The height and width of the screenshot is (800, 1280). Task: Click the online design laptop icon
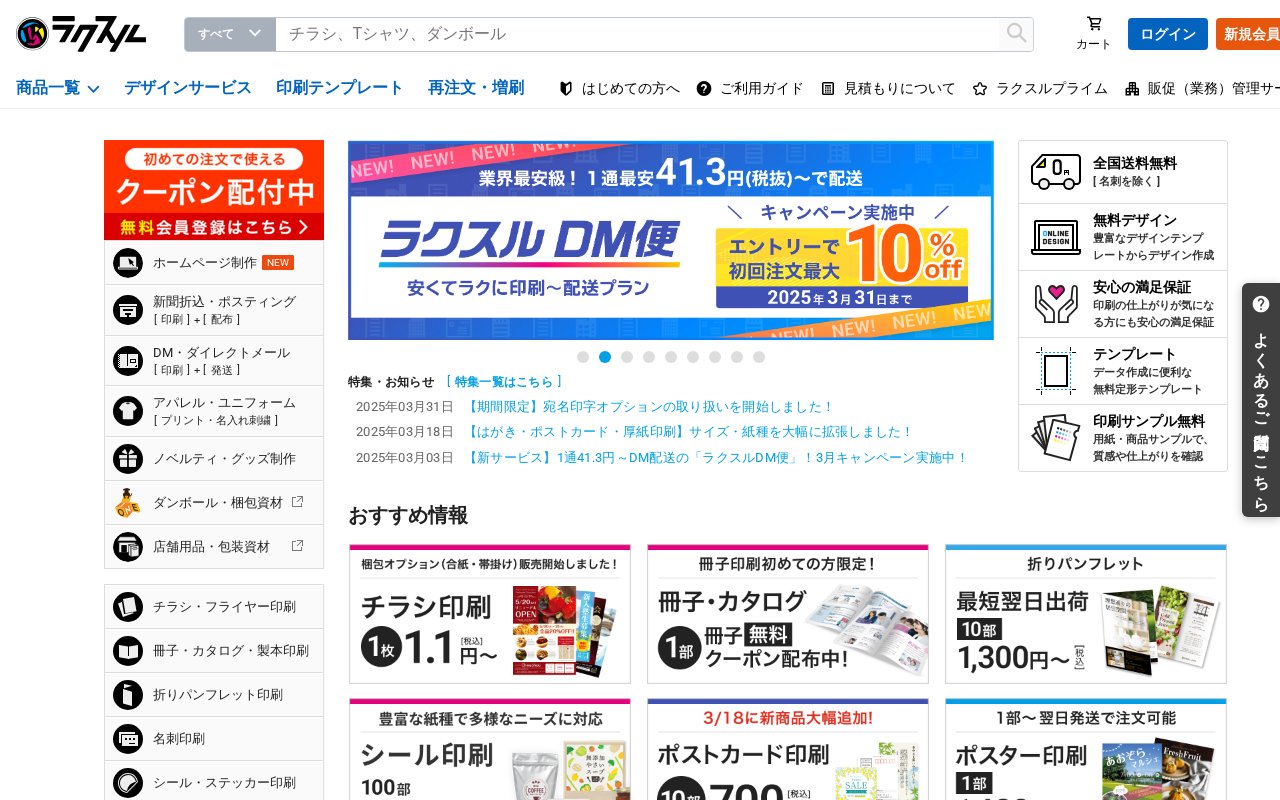click(x=1056, y=237)
